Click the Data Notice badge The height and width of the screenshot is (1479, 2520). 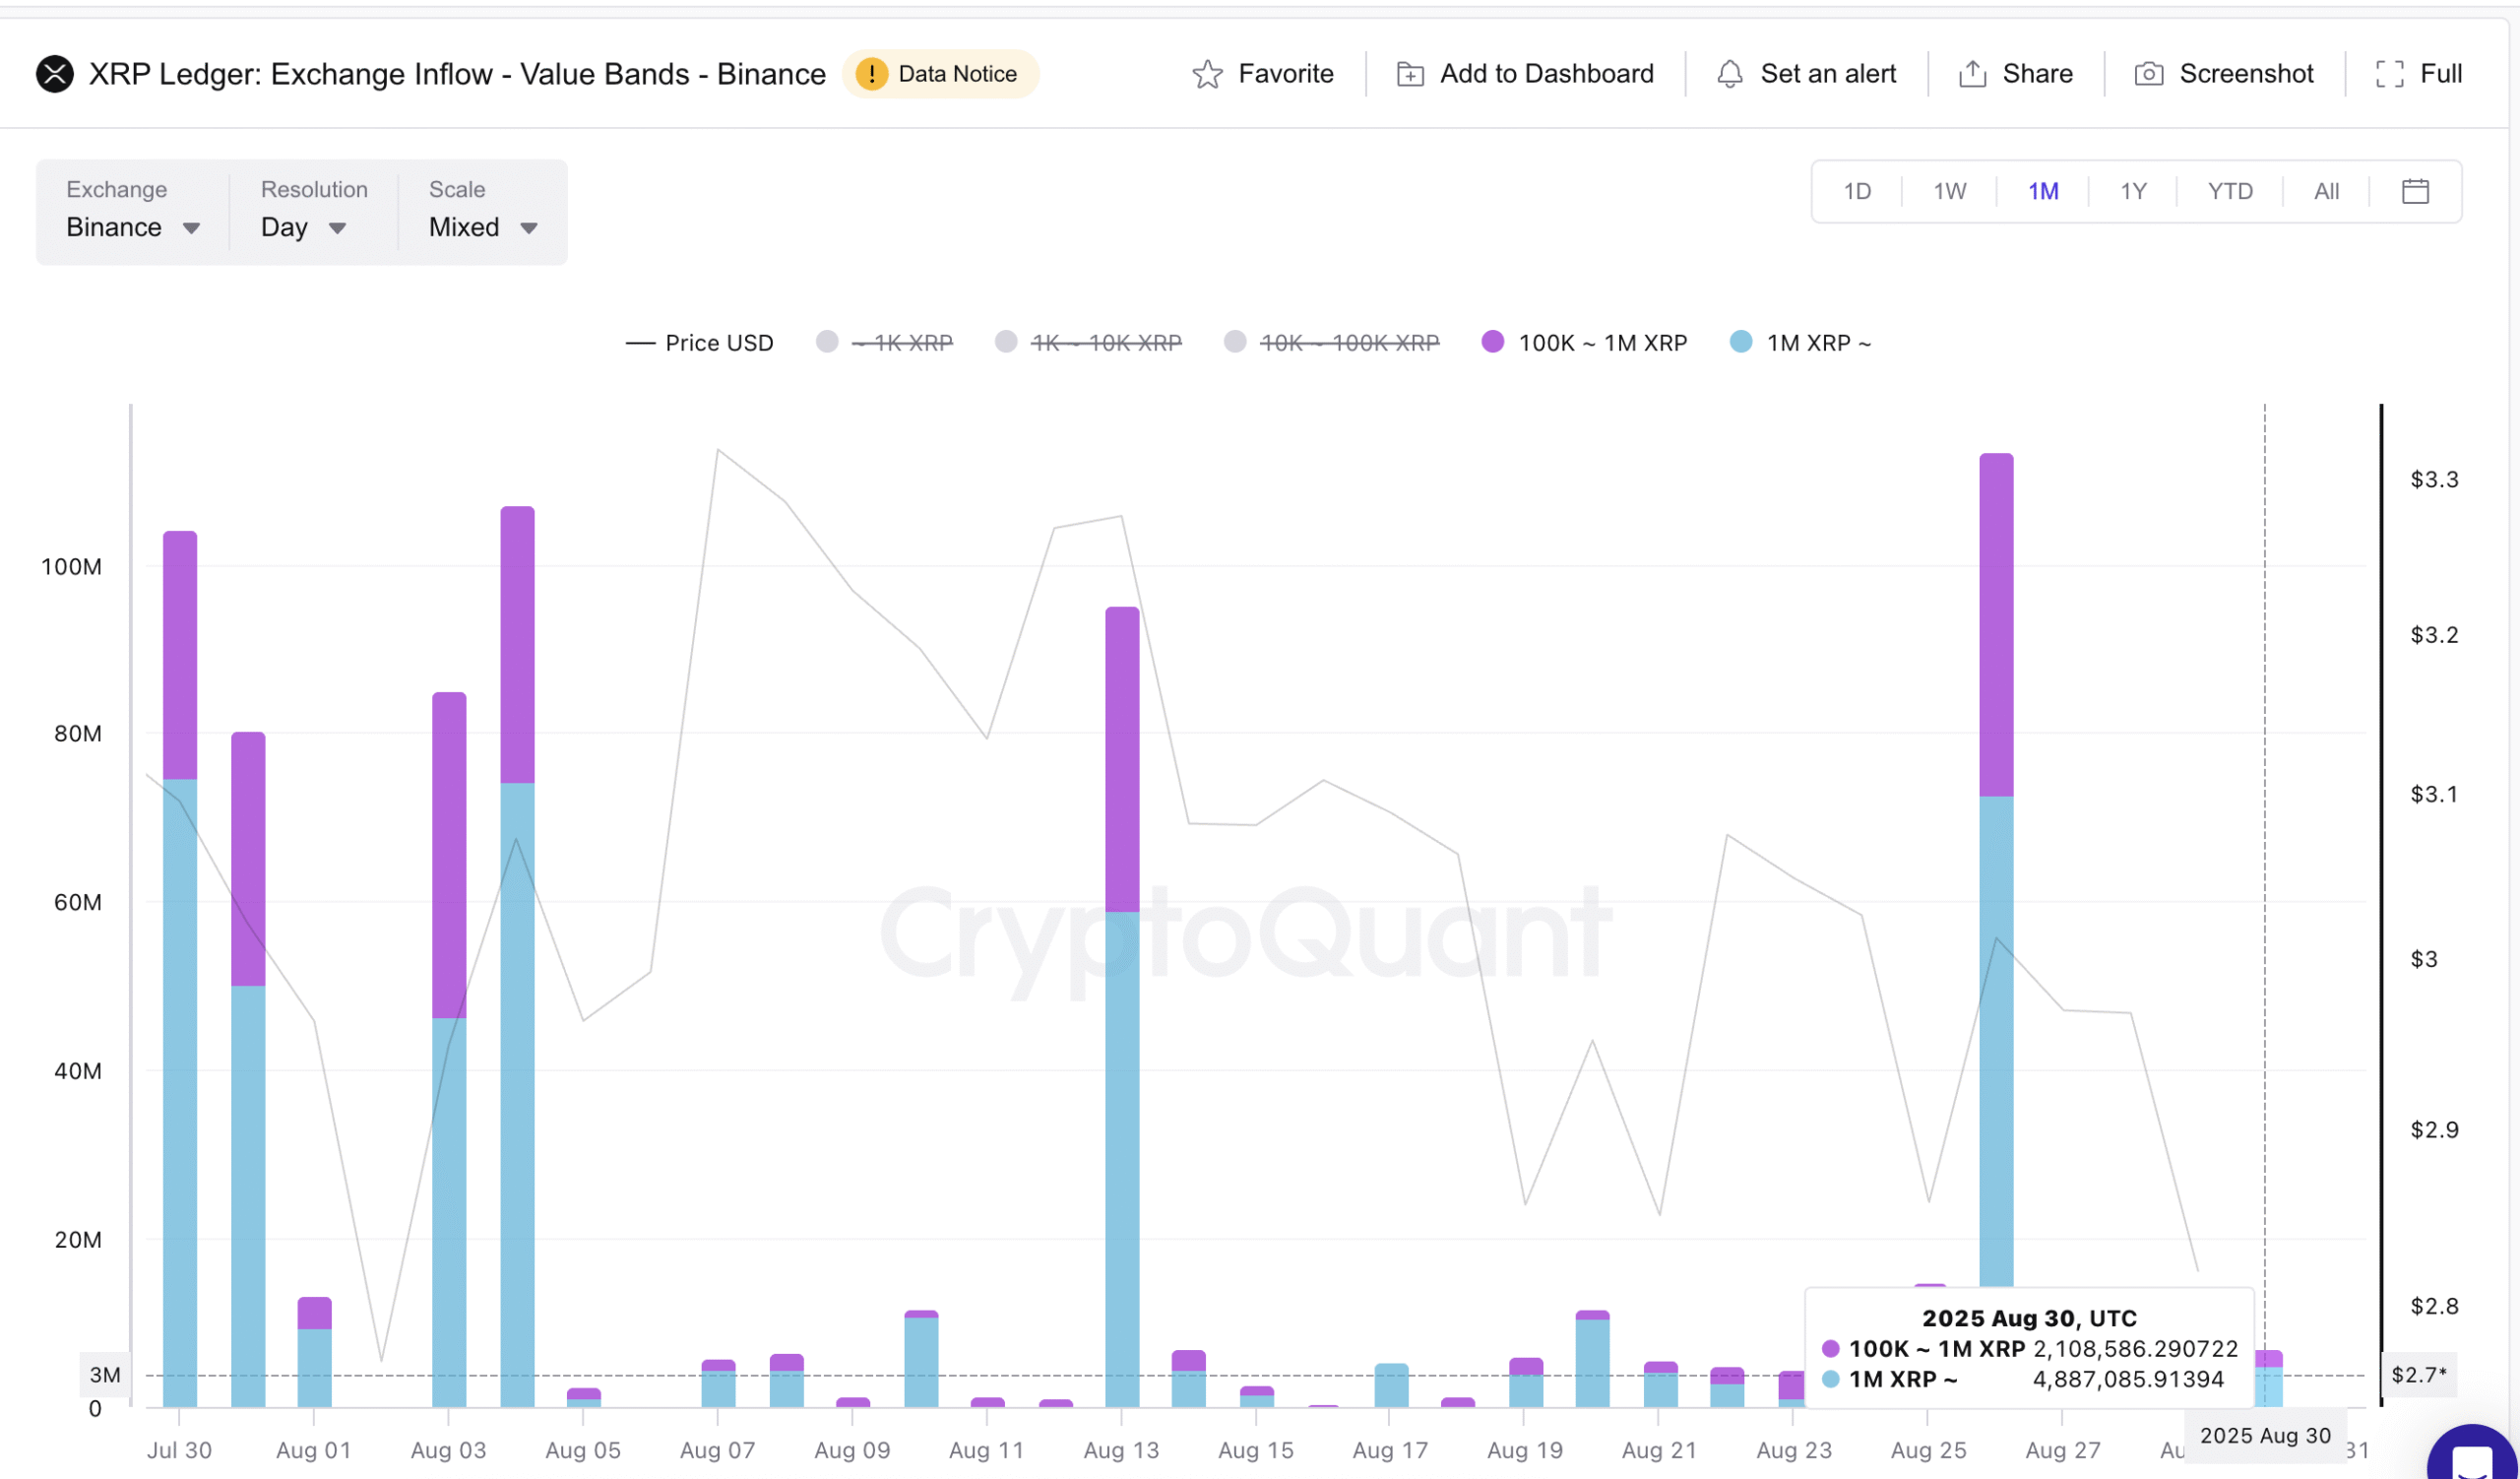pyautogui.click(x=940, y=73)
